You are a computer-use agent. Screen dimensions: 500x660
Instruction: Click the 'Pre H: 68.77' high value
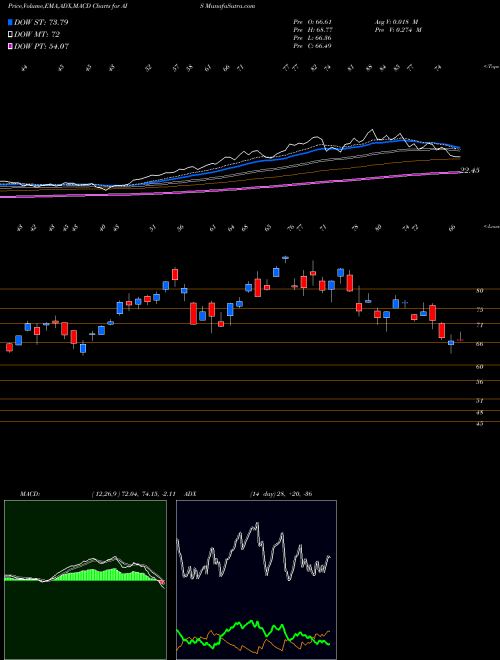(312, 30)
